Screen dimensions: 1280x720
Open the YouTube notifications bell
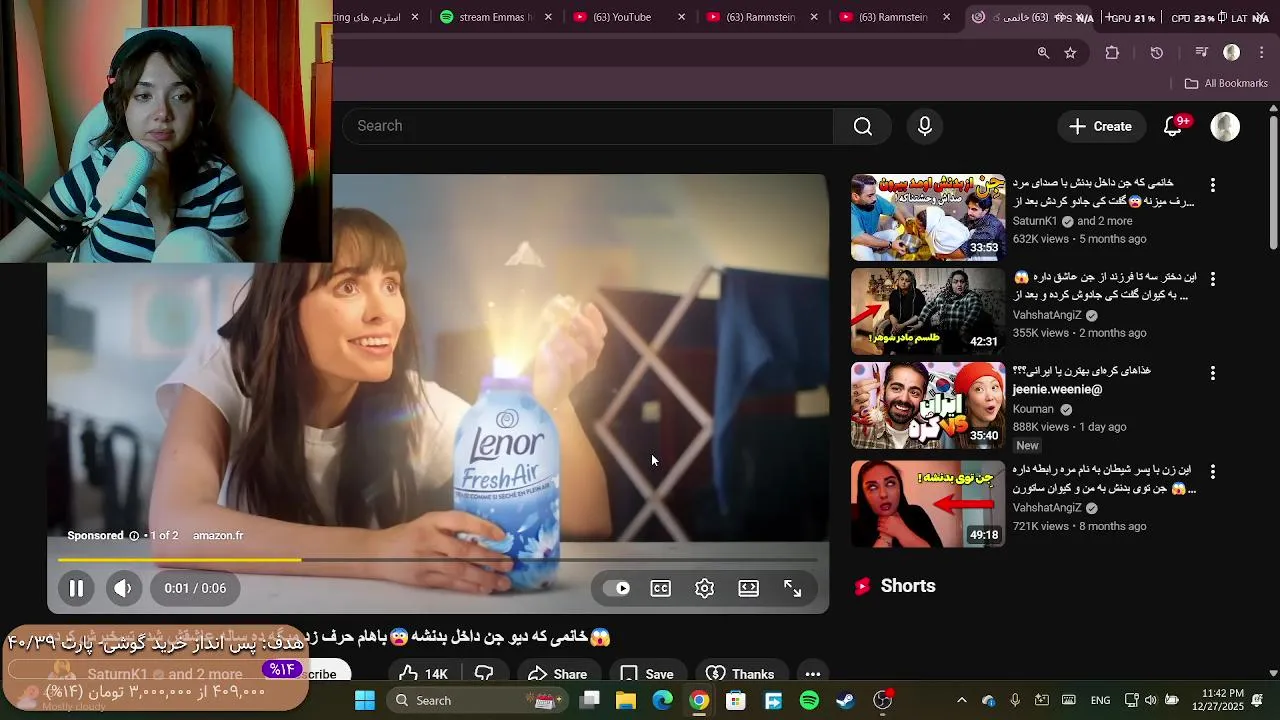(1175, 126)
